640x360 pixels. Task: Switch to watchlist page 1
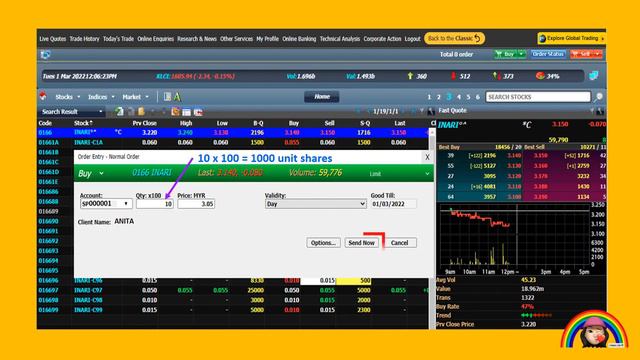click(429, 97)
